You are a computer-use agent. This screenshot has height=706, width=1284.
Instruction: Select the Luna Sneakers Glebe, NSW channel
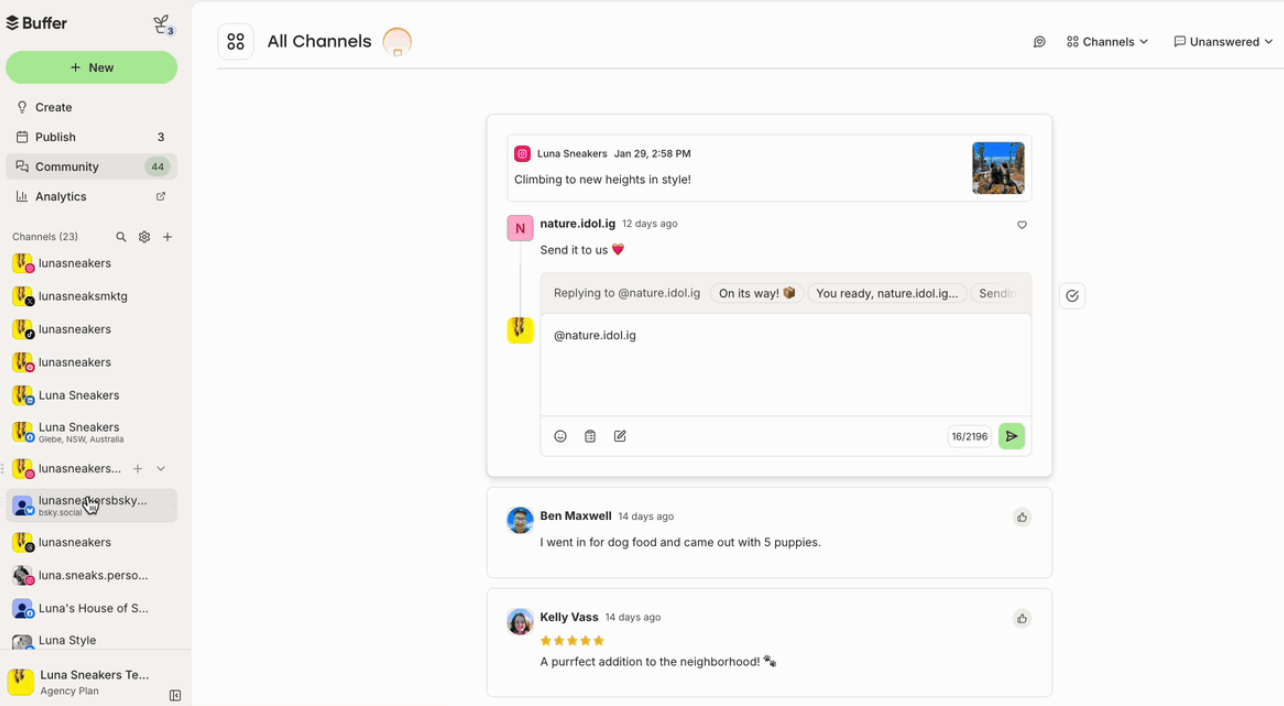point(92,432)
